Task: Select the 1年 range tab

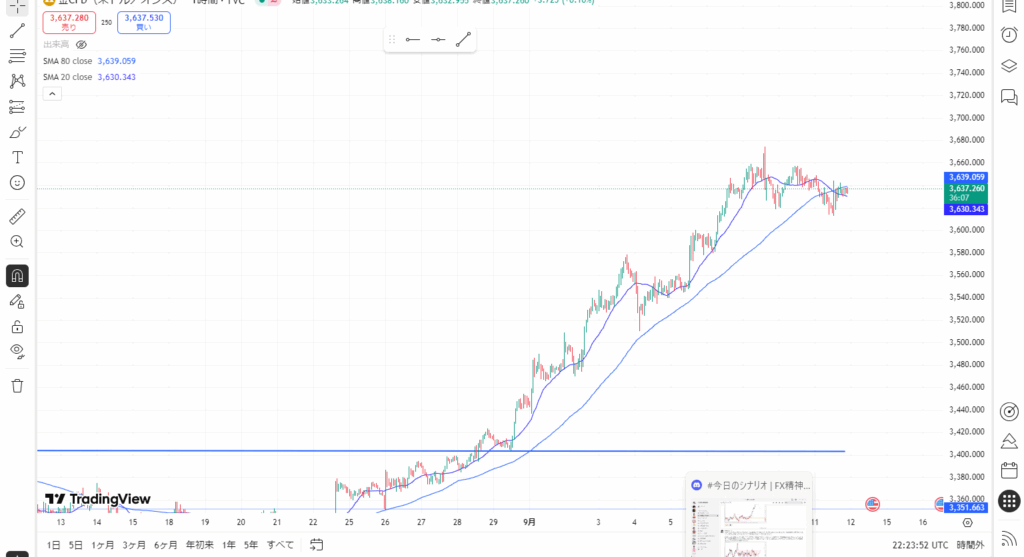Action: coord(229,545)
